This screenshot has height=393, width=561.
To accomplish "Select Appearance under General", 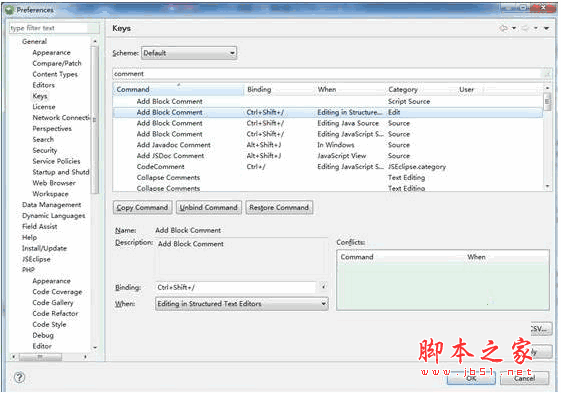I will (x=52, y=53).
